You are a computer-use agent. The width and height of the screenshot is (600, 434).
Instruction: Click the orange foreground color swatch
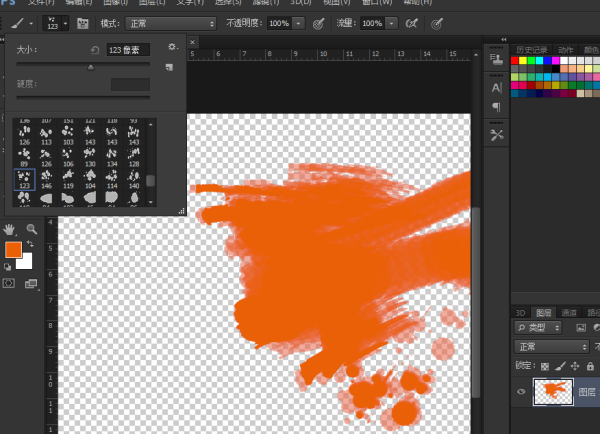pos(13,250)
